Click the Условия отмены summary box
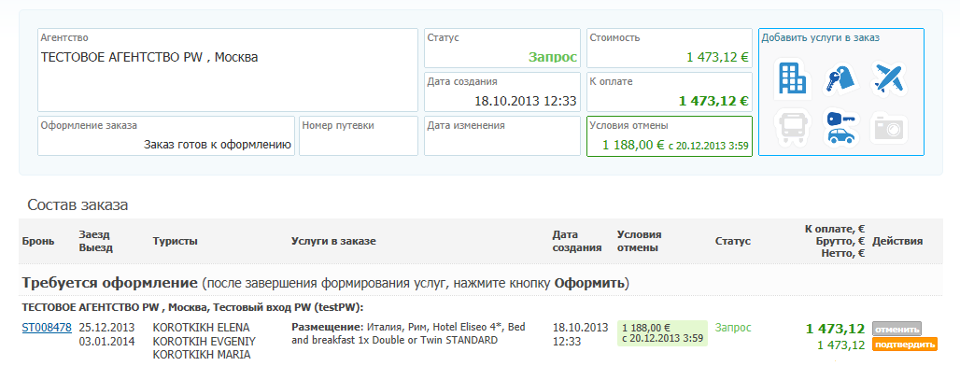Screen dimensions: 960x366 tap(669, 136)
